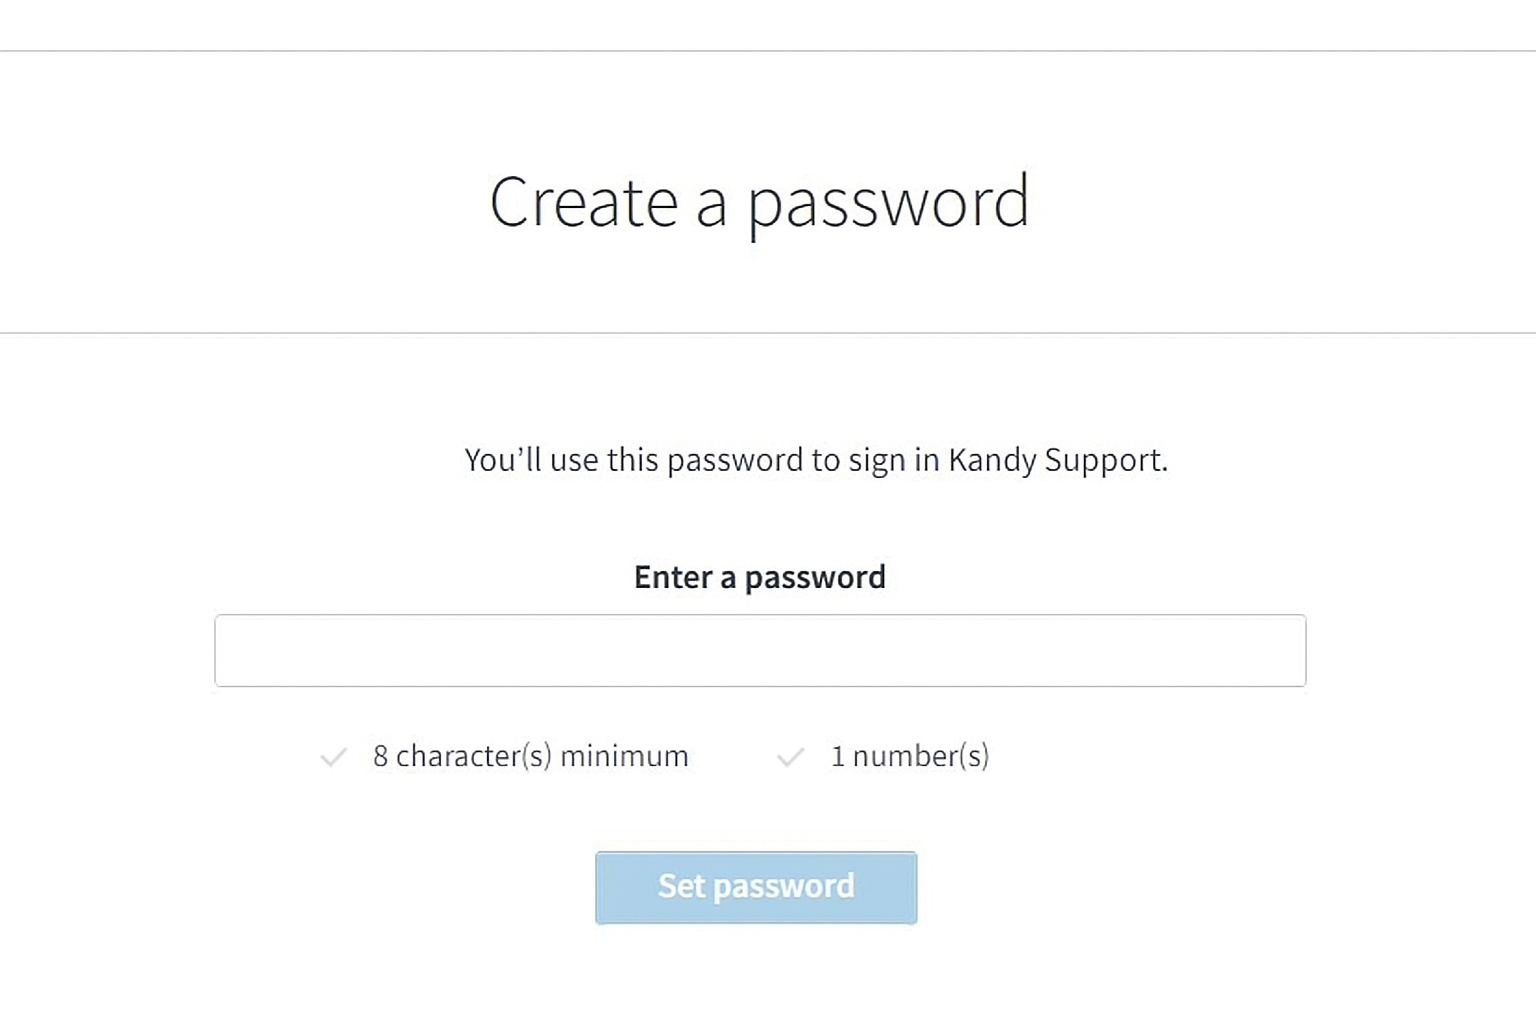Click the word "Create" in the heading
The image size is (1536, 1024).
(x=584, y=202)
